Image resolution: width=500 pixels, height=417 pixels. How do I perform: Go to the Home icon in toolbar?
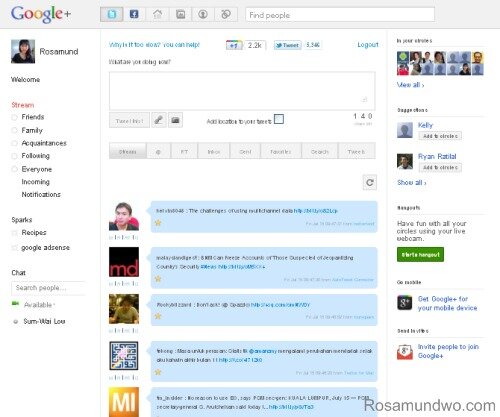coord(157,14)
